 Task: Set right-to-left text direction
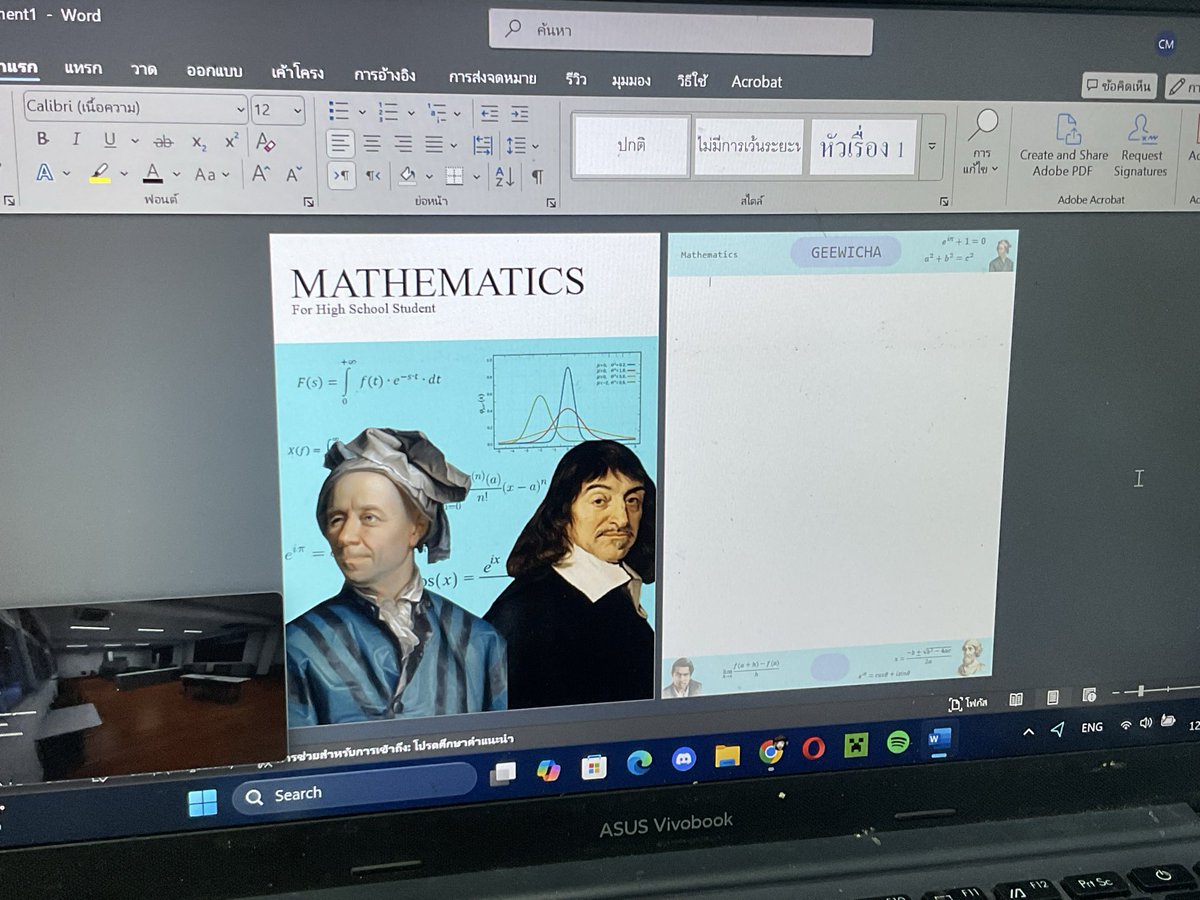pyautogui.click(x=373, y=176)
